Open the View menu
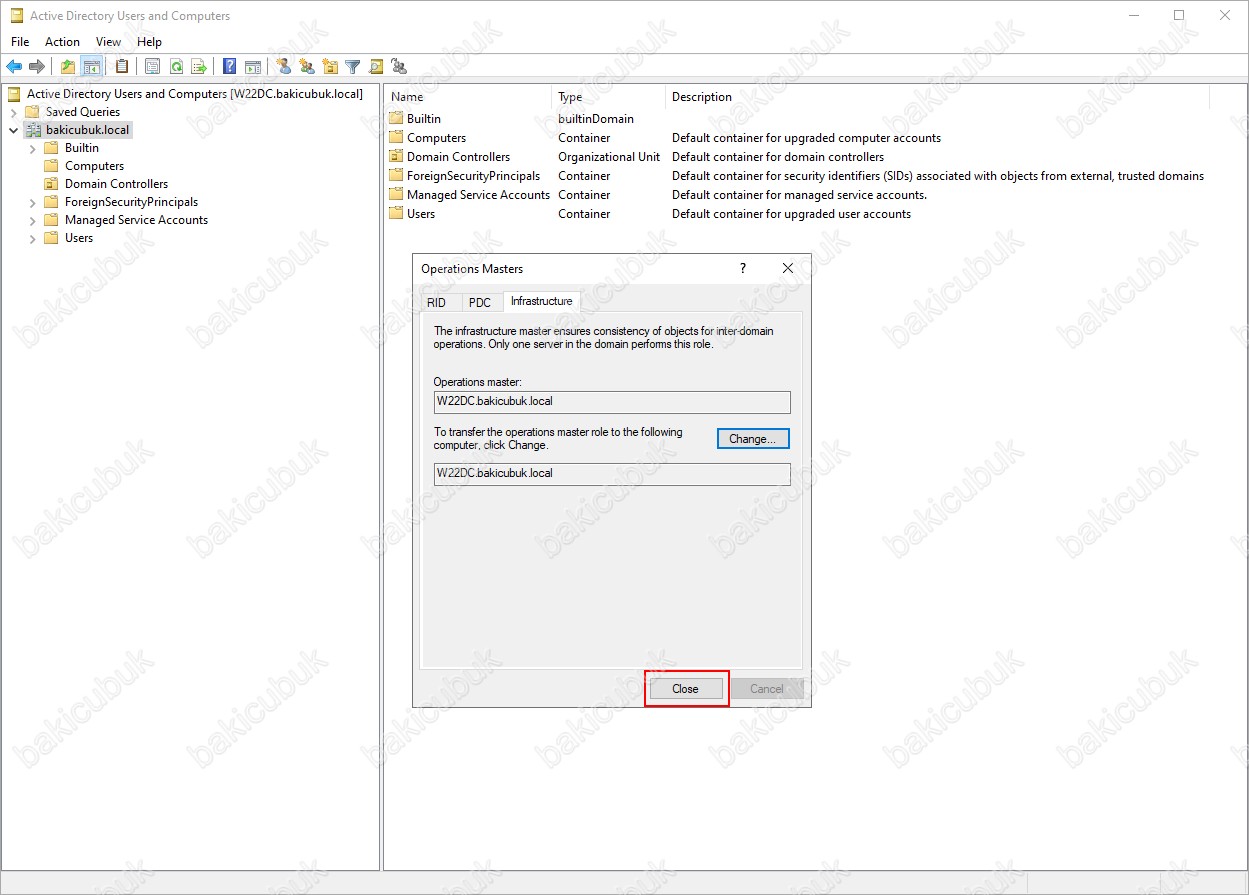The height and width of the screenshot is (895, 1249). click(108, 42)
